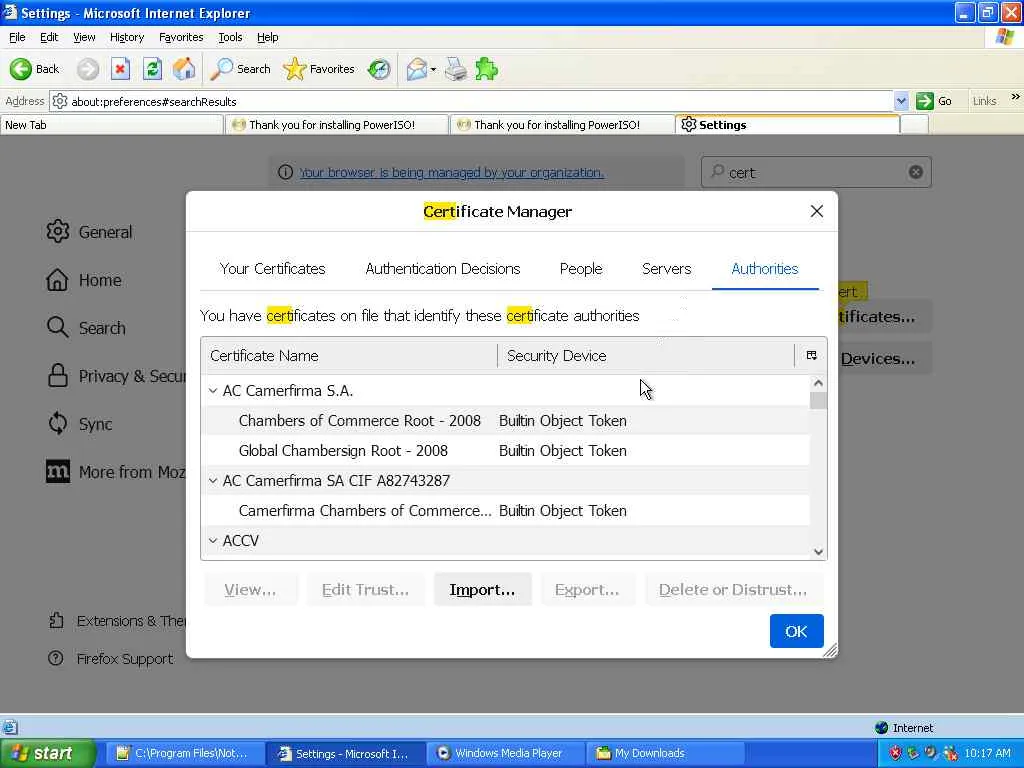
Task: Click the red Stop icon
Action: (120, 69)
